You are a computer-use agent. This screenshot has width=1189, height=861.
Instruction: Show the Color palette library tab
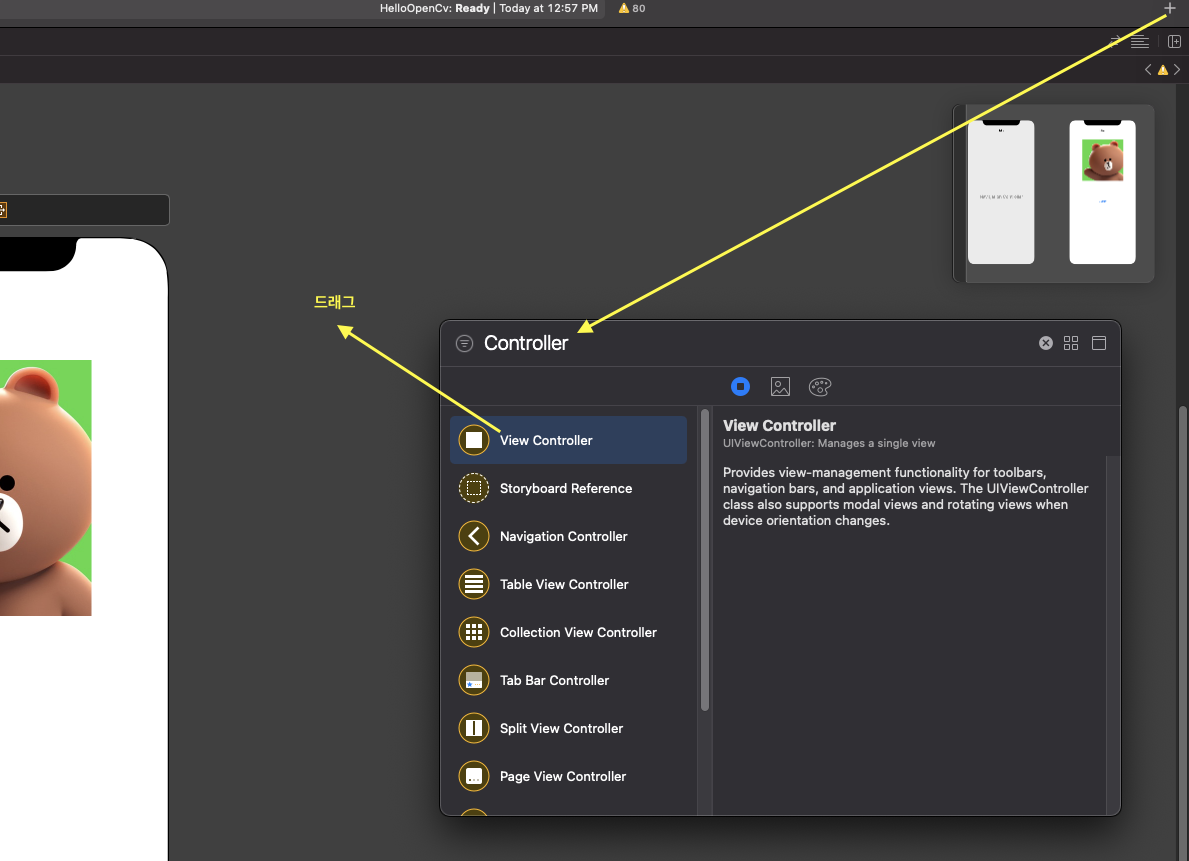820,387
